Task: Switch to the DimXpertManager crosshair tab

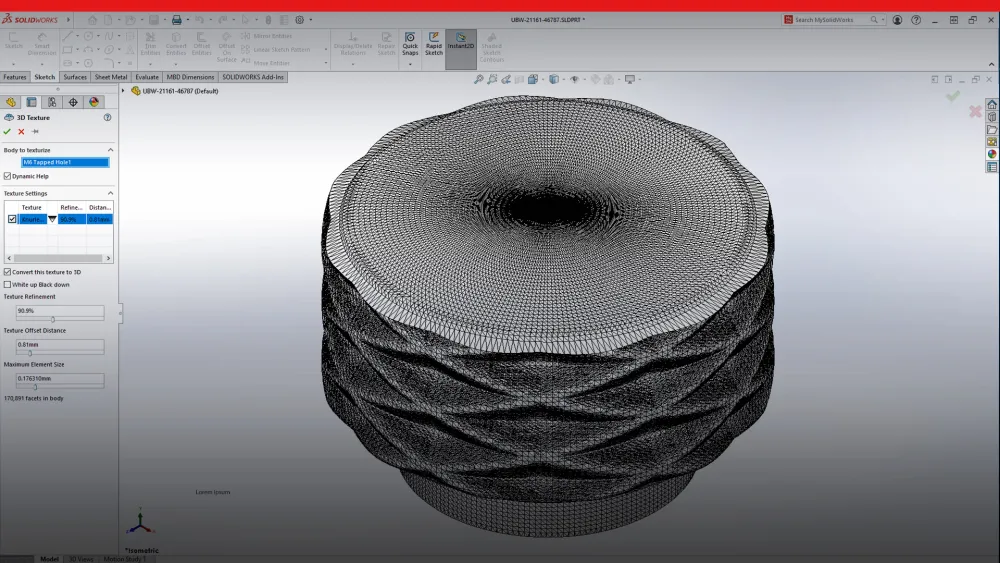Action: point(73,102)
